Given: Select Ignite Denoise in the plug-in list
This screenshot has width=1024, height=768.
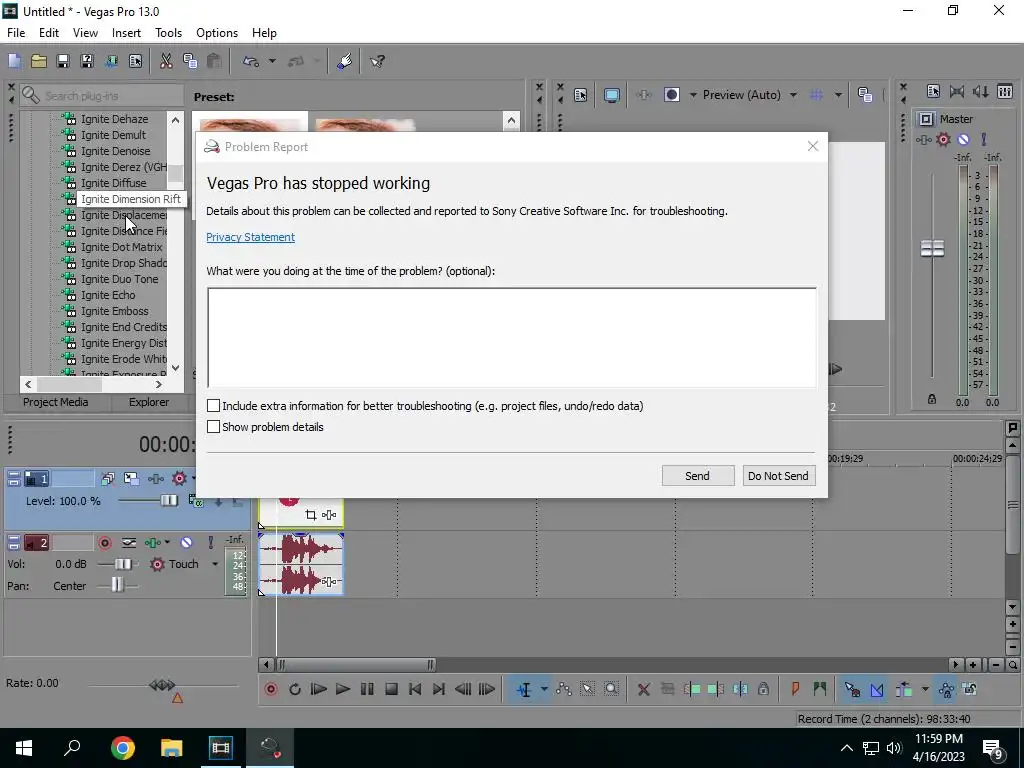Looking at the screenshot, I should pos(115,151).
